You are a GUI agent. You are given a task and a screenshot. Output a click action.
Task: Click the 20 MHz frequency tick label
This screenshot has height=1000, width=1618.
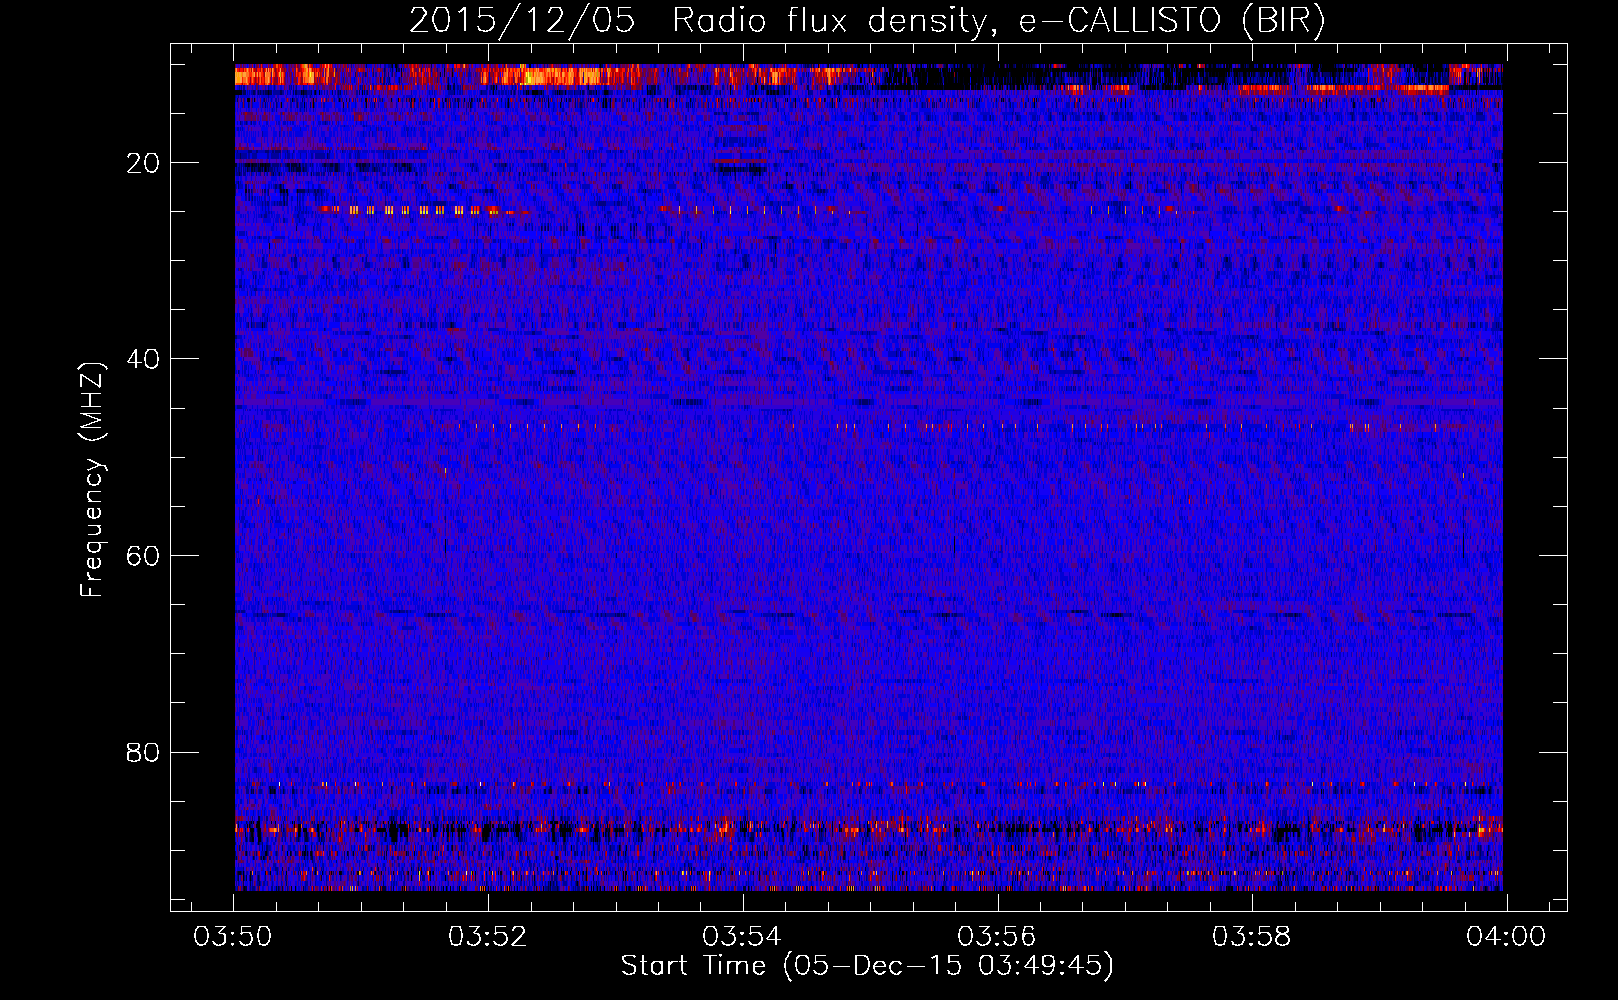[144, 163]
